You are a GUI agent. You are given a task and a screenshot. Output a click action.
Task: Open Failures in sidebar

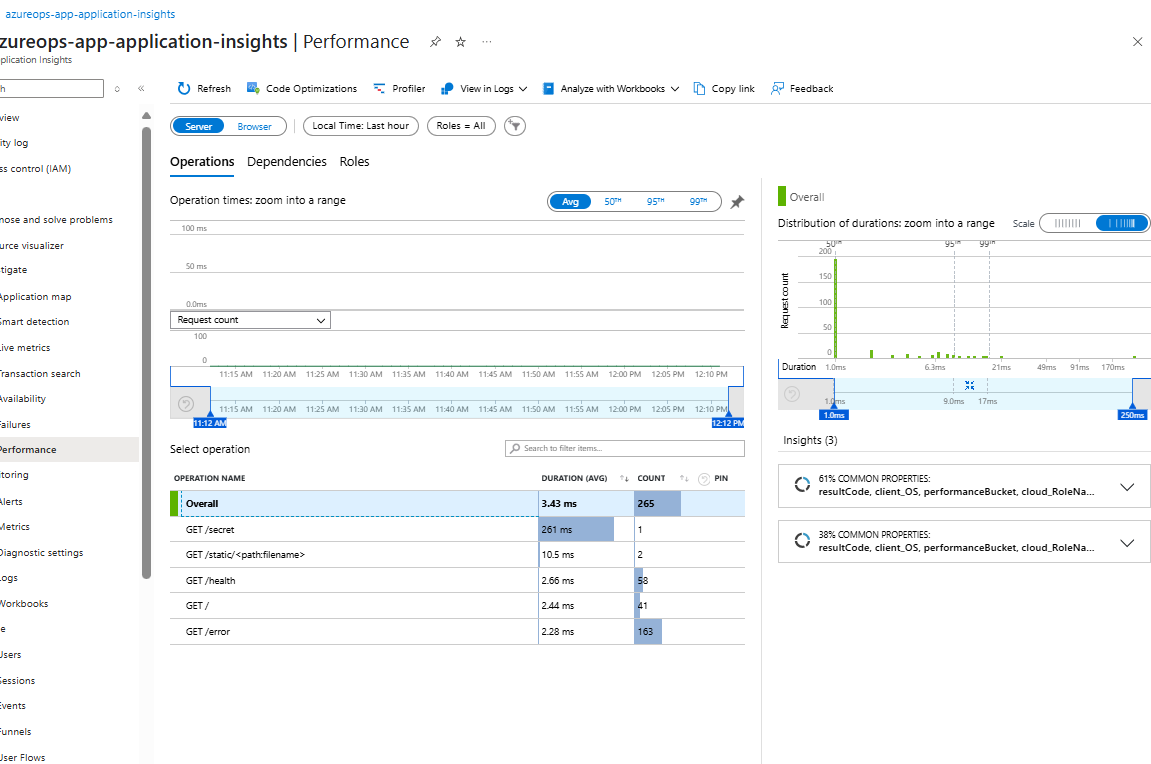15,425
